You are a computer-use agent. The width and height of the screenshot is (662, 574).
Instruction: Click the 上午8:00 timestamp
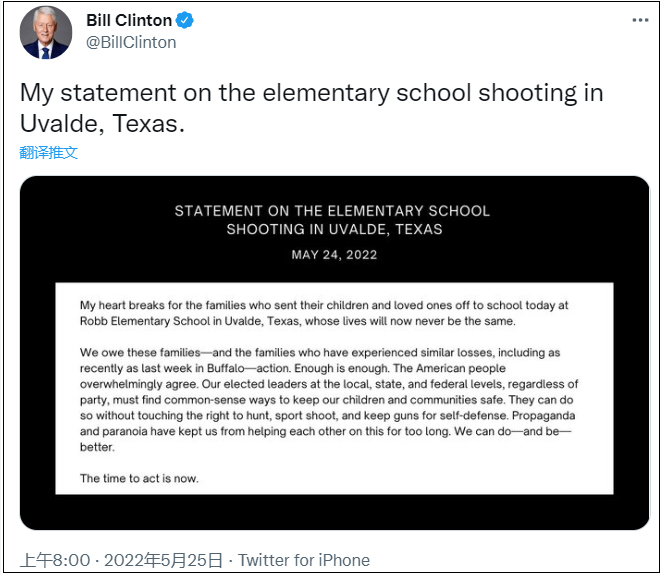56,560
